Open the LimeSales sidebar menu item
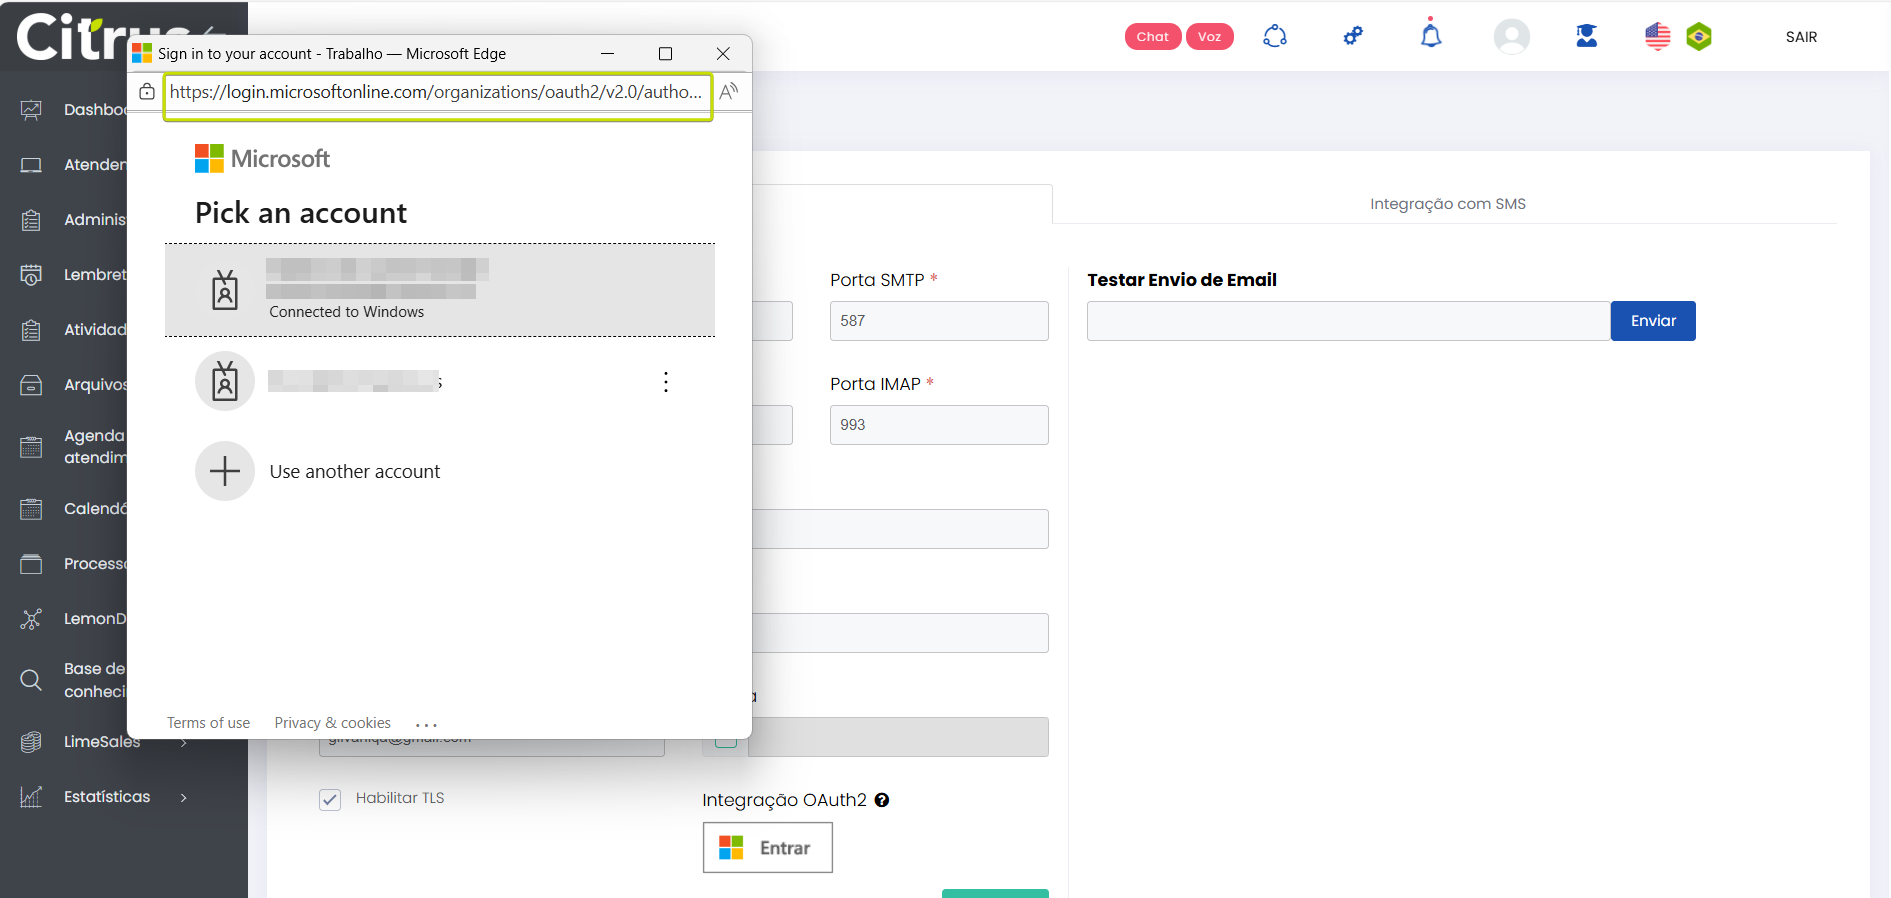The image size is (1891, 898). point(101,742)
